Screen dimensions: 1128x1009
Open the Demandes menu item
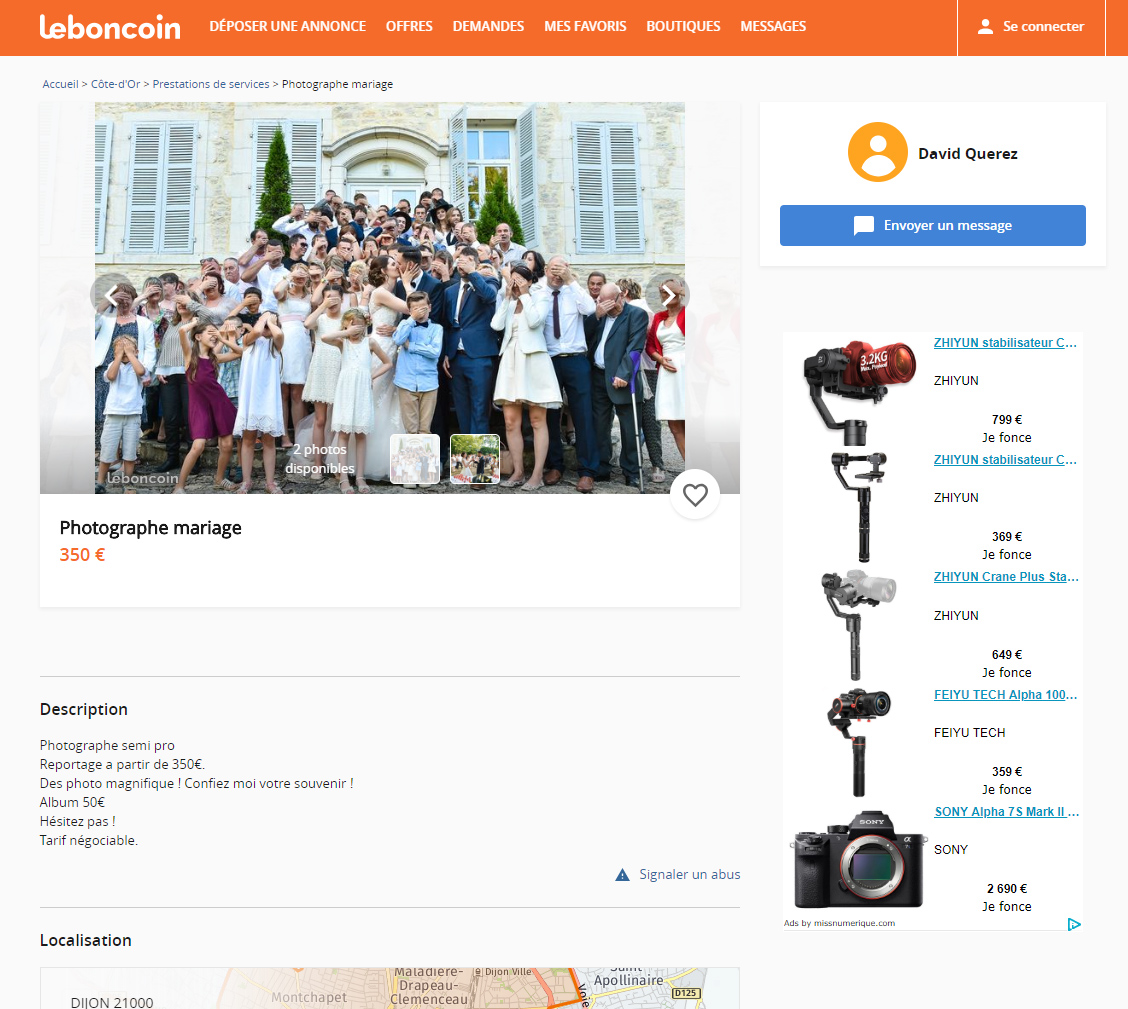[488, 27]
